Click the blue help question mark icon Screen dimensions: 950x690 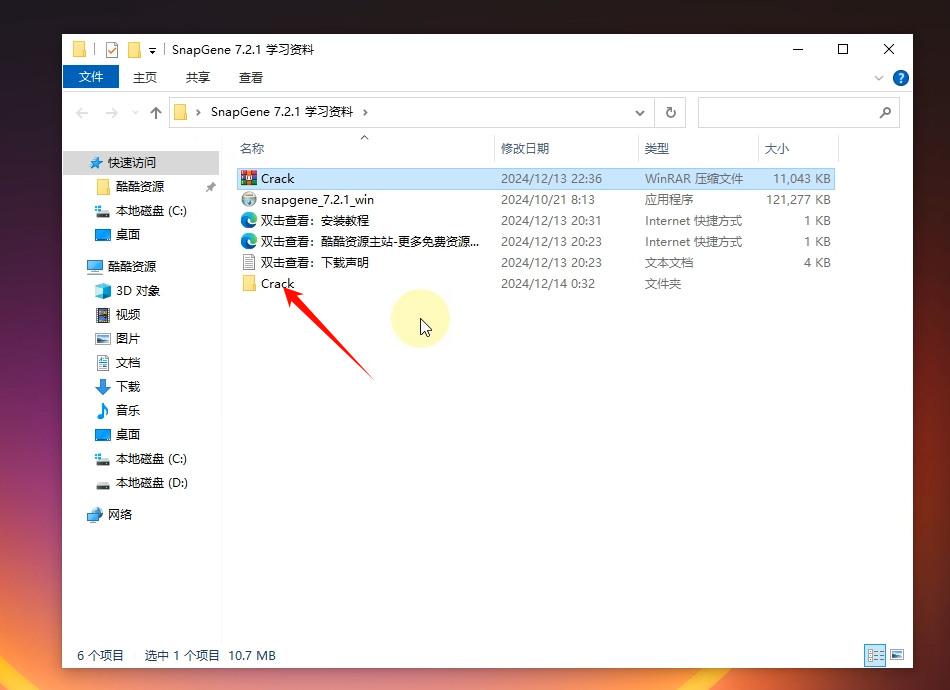900,77
